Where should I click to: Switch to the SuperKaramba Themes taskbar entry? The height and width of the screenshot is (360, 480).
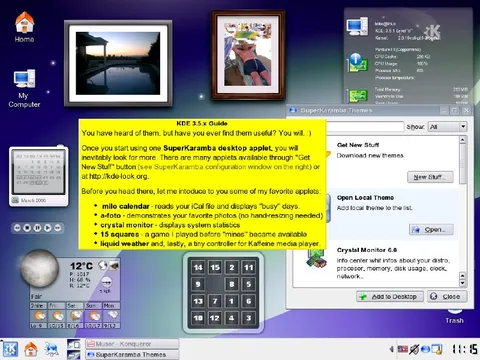point(132,354)
